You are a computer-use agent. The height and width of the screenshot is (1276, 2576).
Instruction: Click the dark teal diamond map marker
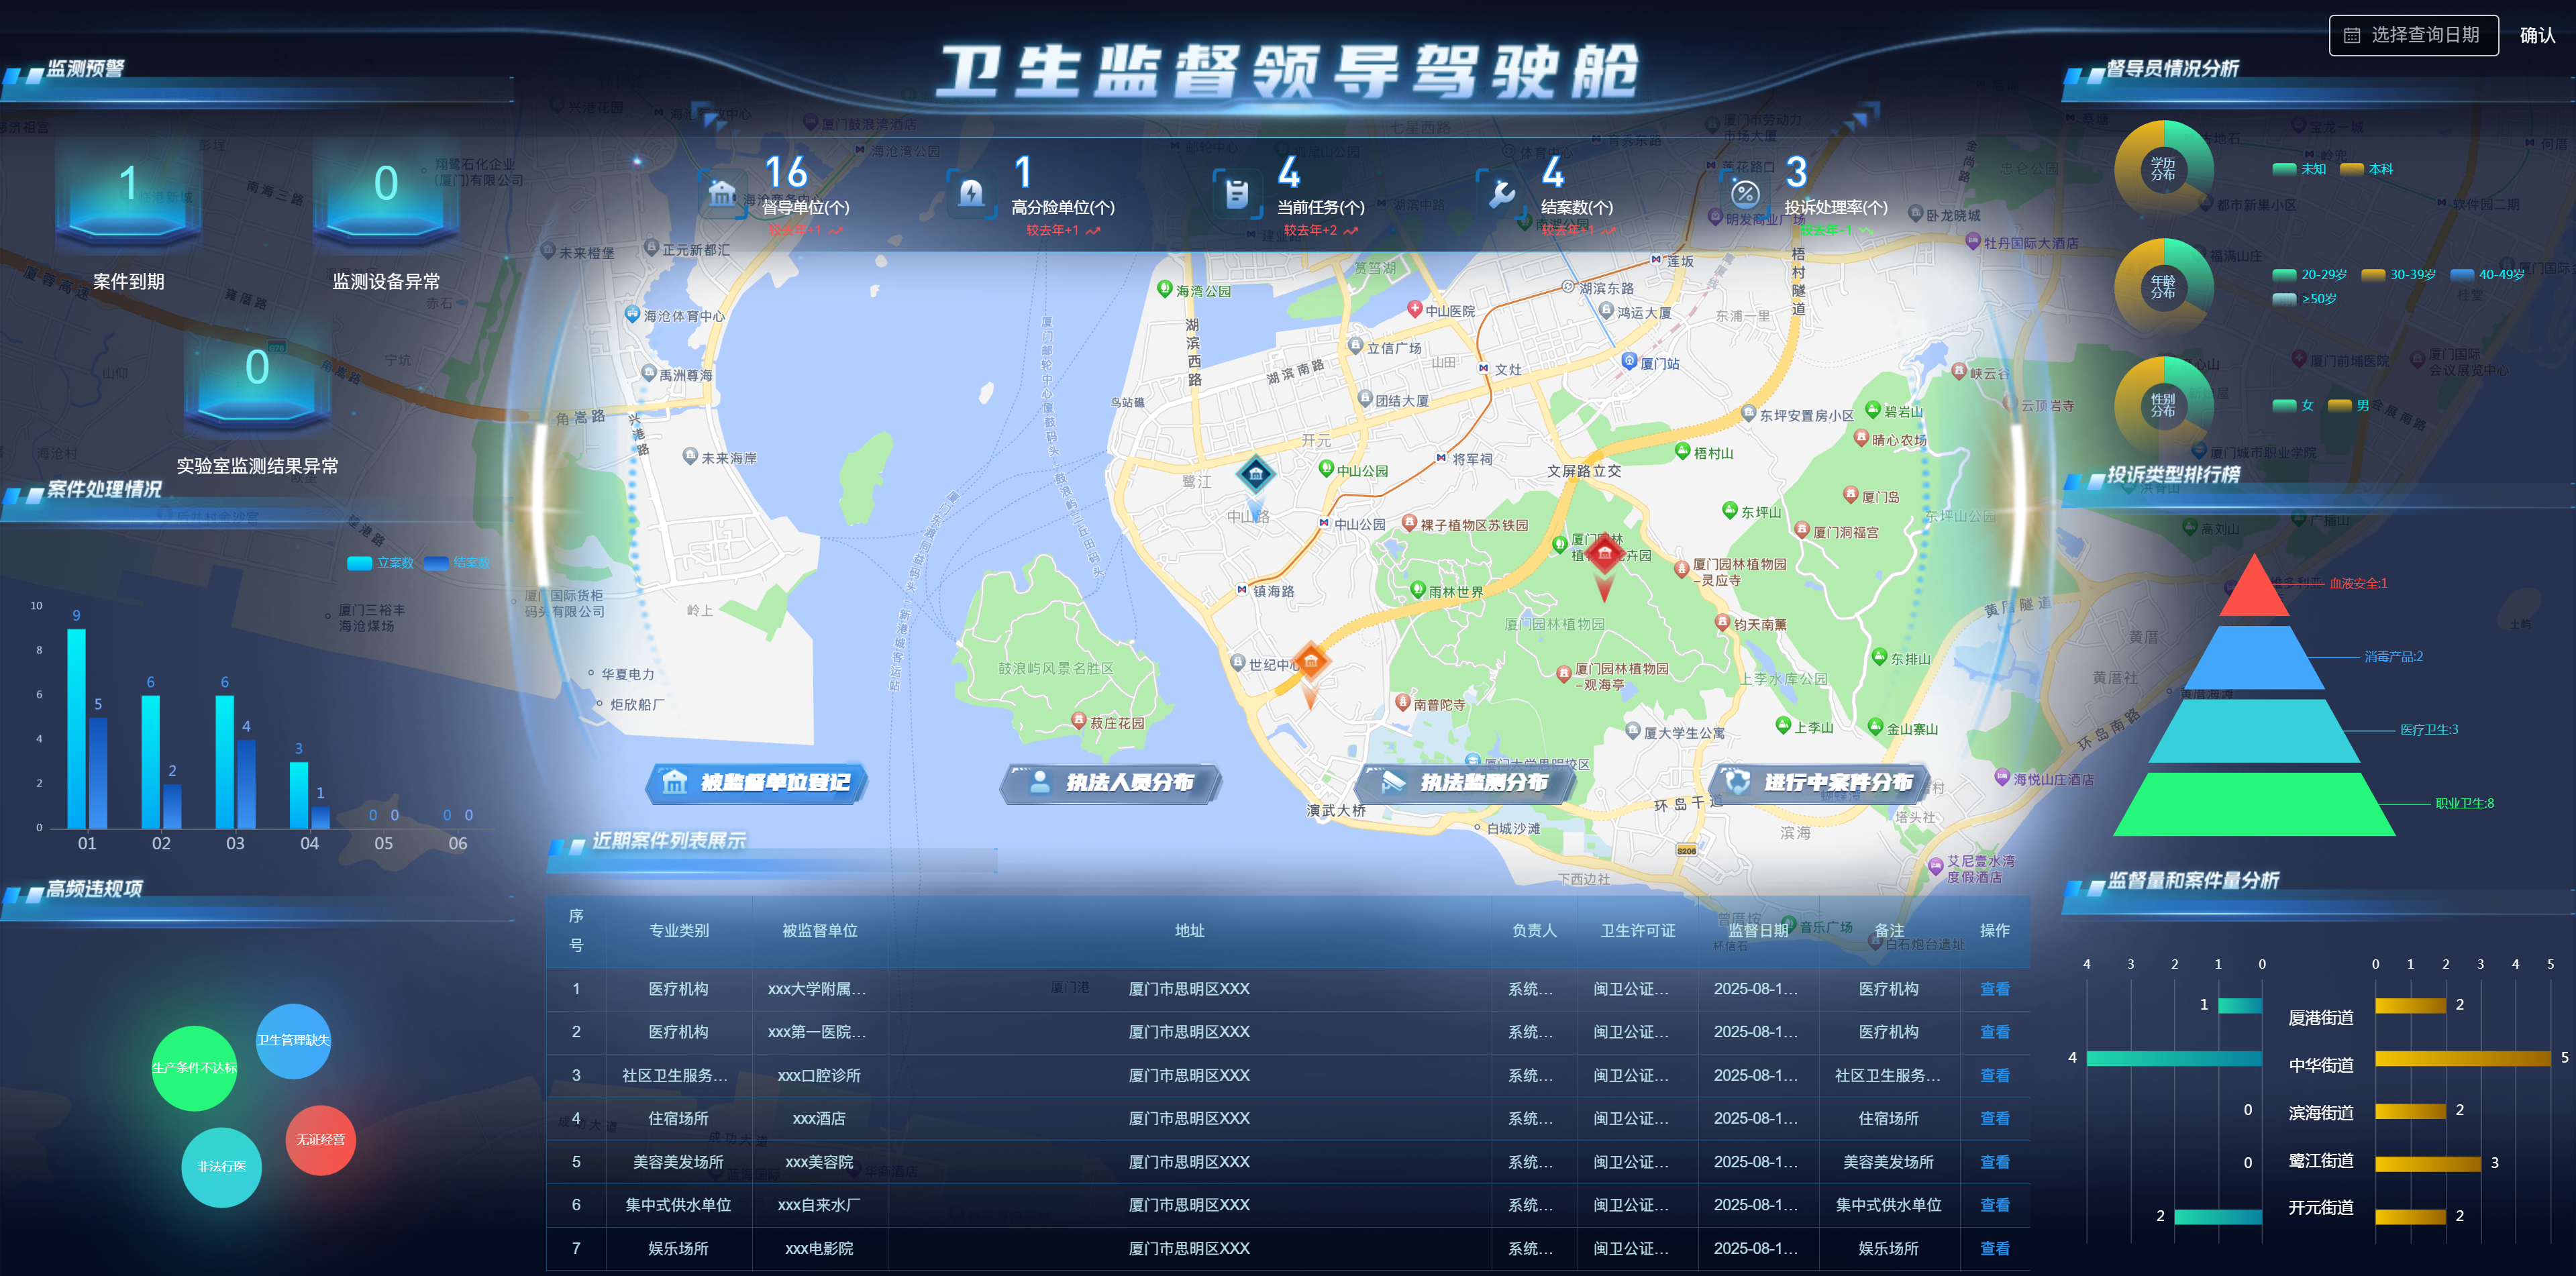click(1255, 474)
